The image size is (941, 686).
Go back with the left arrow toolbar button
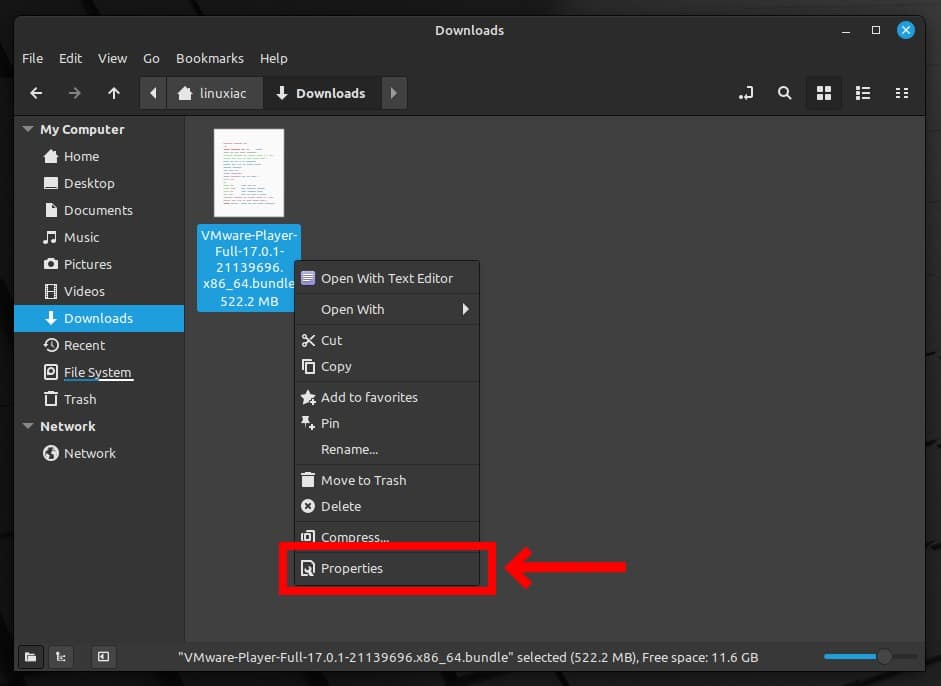click(x=36, y=93)
